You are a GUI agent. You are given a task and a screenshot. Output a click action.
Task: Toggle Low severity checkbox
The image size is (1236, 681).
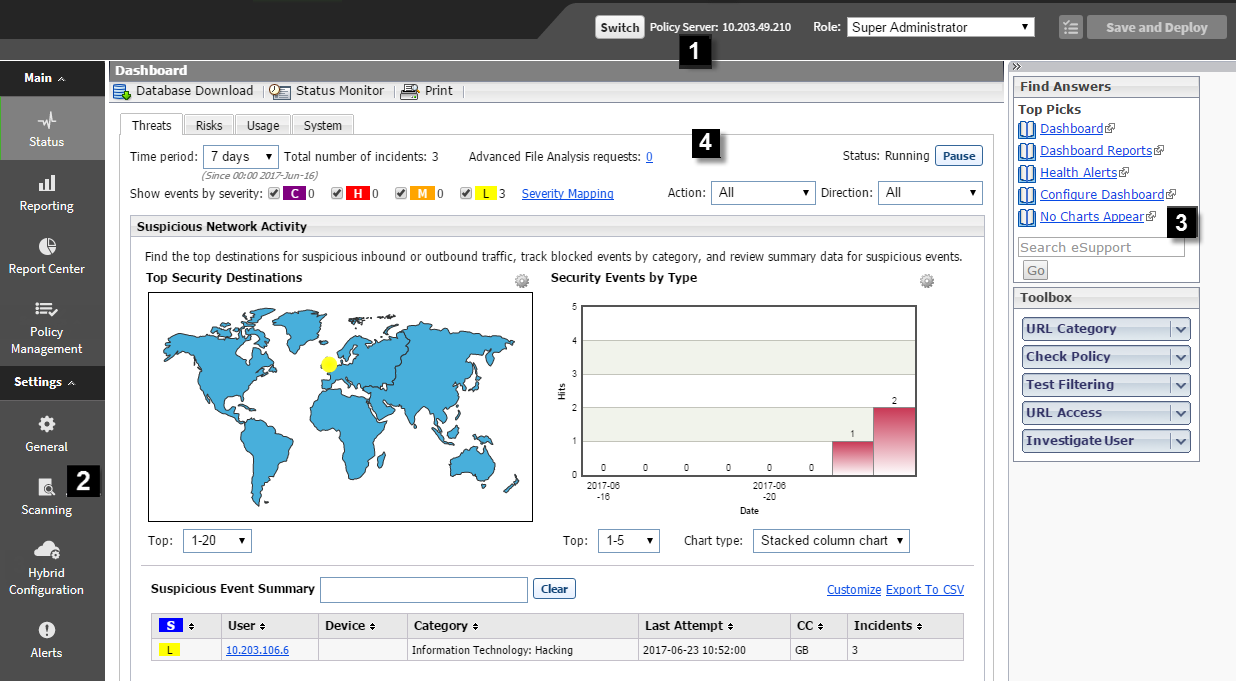click(x=466, y=193)
